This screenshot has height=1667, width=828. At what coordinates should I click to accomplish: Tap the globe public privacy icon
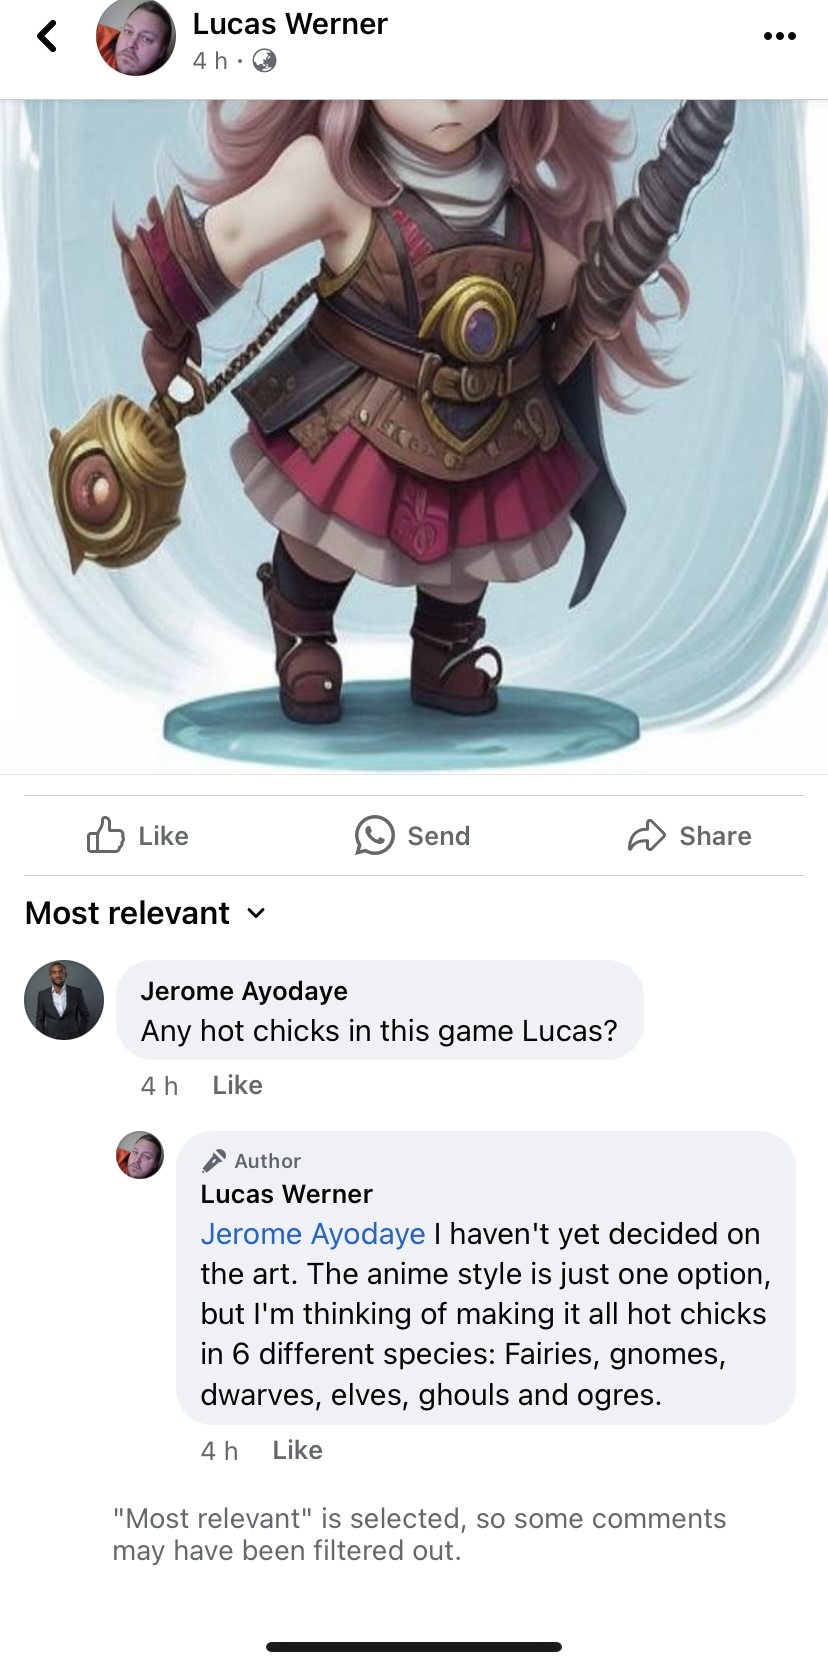(x=264, y=61)
